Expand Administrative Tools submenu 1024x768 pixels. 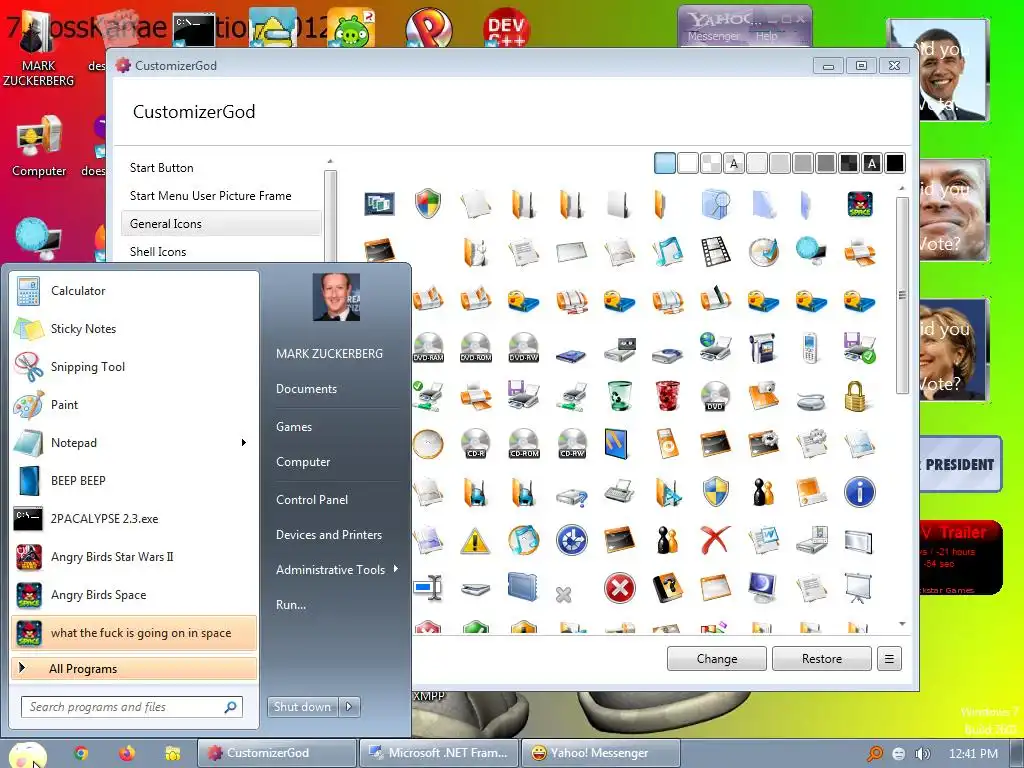coord(336,569)
